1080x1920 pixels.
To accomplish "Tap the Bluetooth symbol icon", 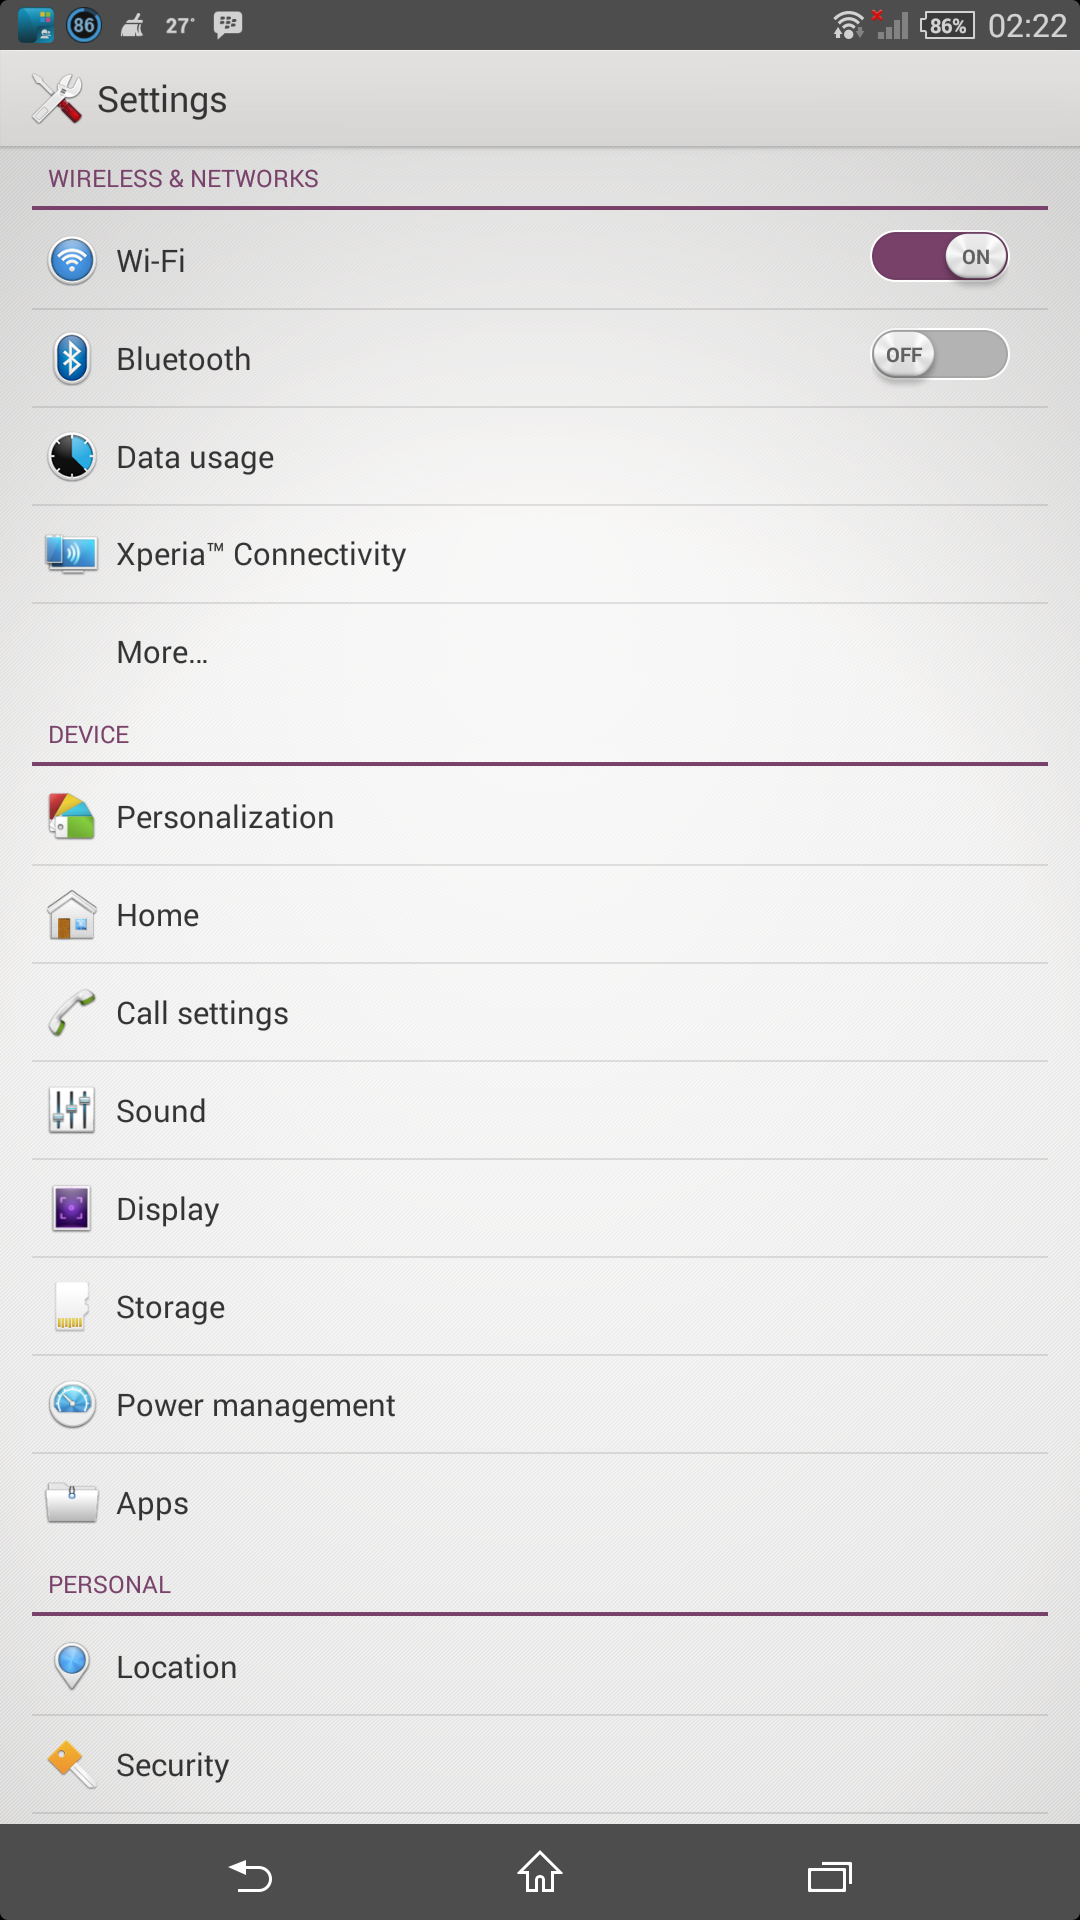I will click(x=72, y=359).
